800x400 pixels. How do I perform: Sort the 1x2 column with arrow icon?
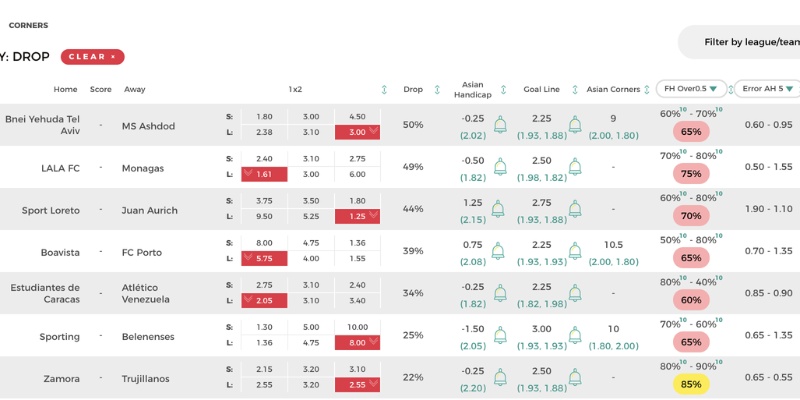click(x=384, y=90)
